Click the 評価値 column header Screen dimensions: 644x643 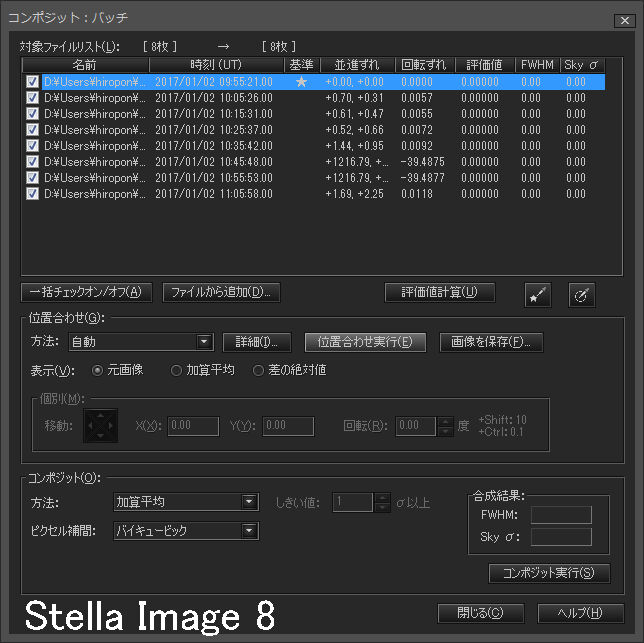click(x=485, y=65)
